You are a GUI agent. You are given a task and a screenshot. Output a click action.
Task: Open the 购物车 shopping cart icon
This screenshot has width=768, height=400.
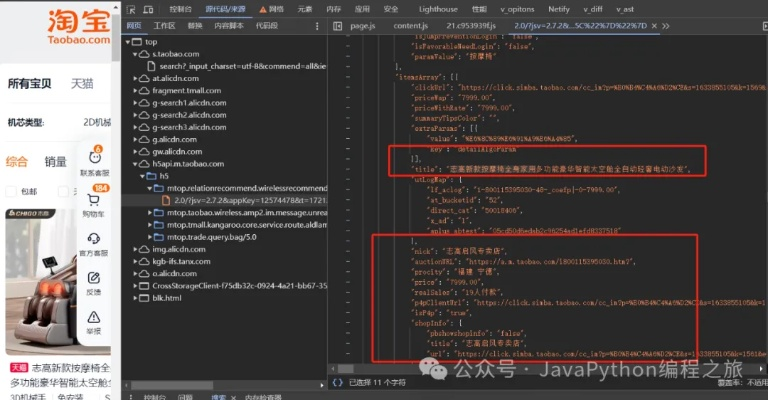93,200
